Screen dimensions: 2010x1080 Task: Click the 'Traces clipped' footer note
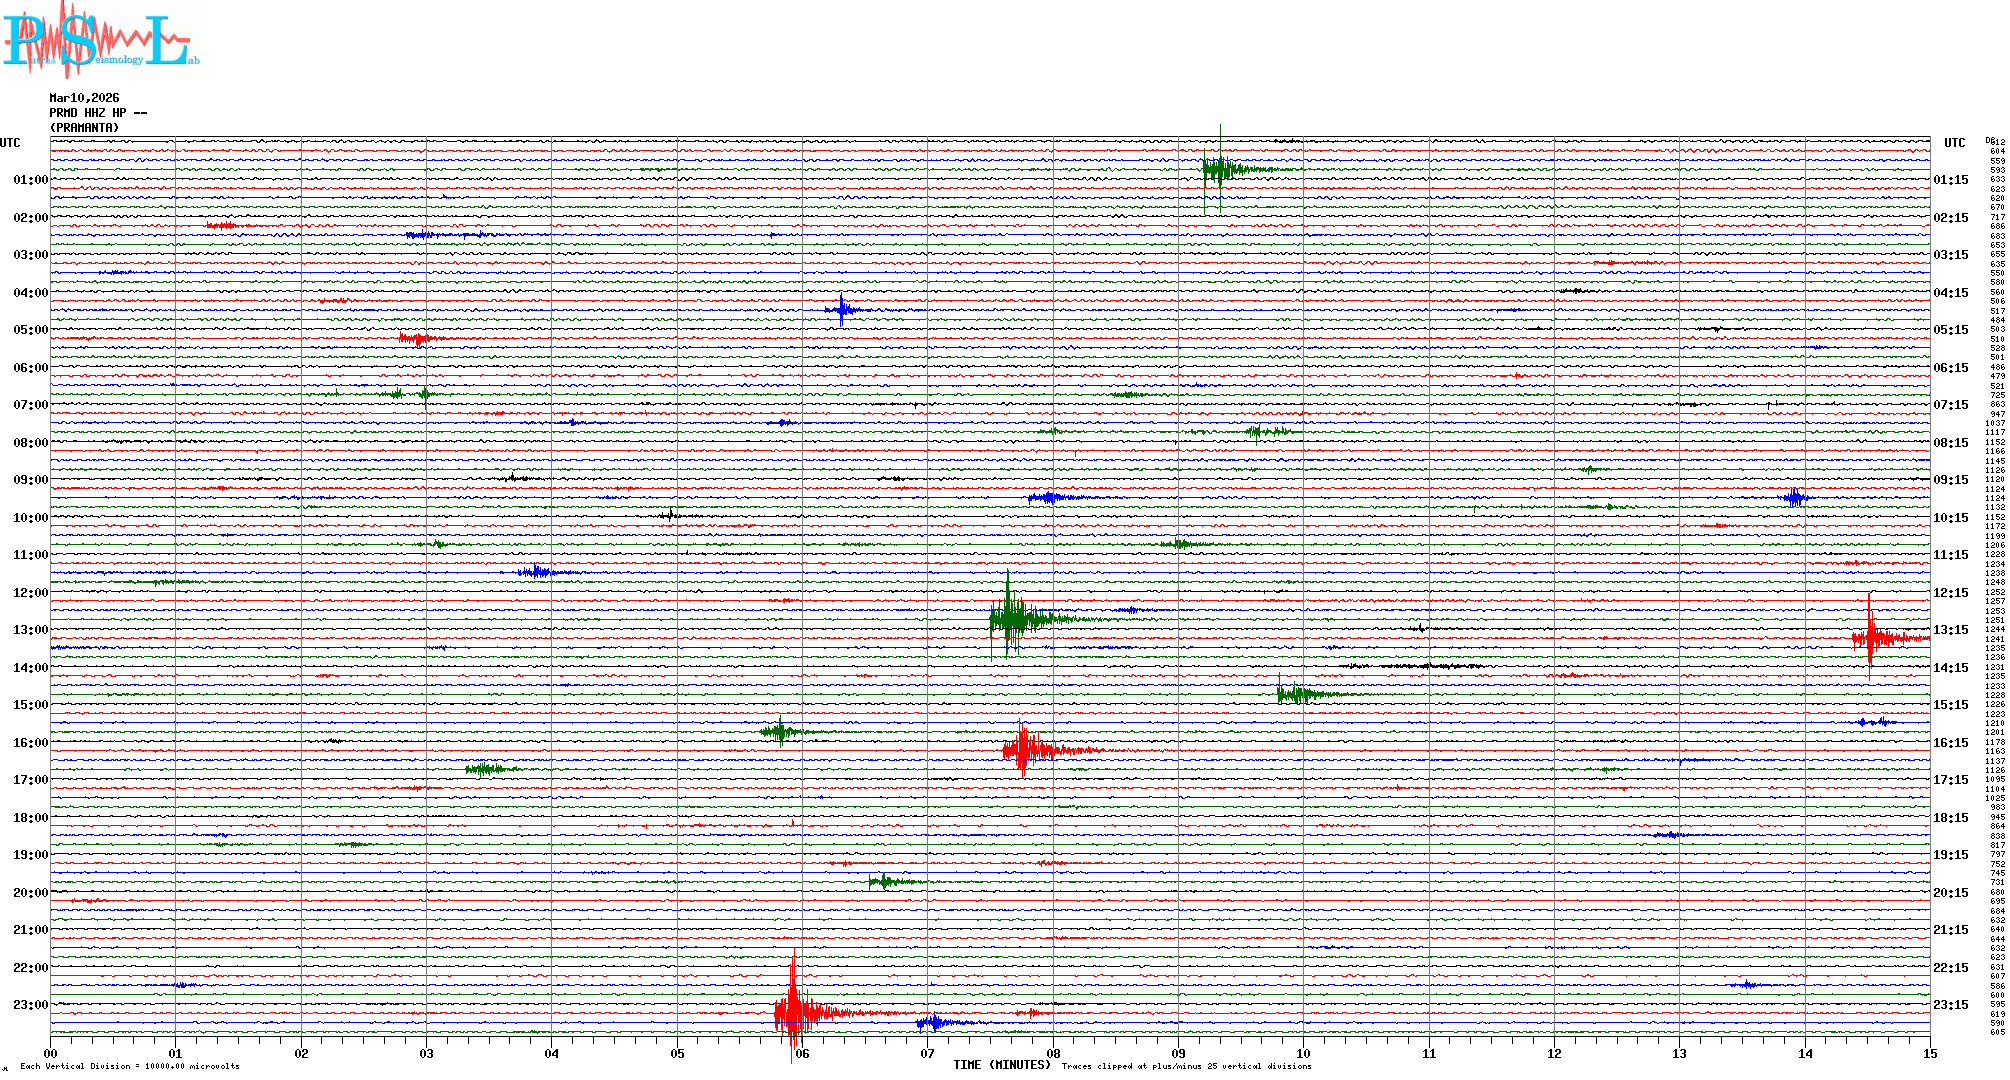1186,1066
